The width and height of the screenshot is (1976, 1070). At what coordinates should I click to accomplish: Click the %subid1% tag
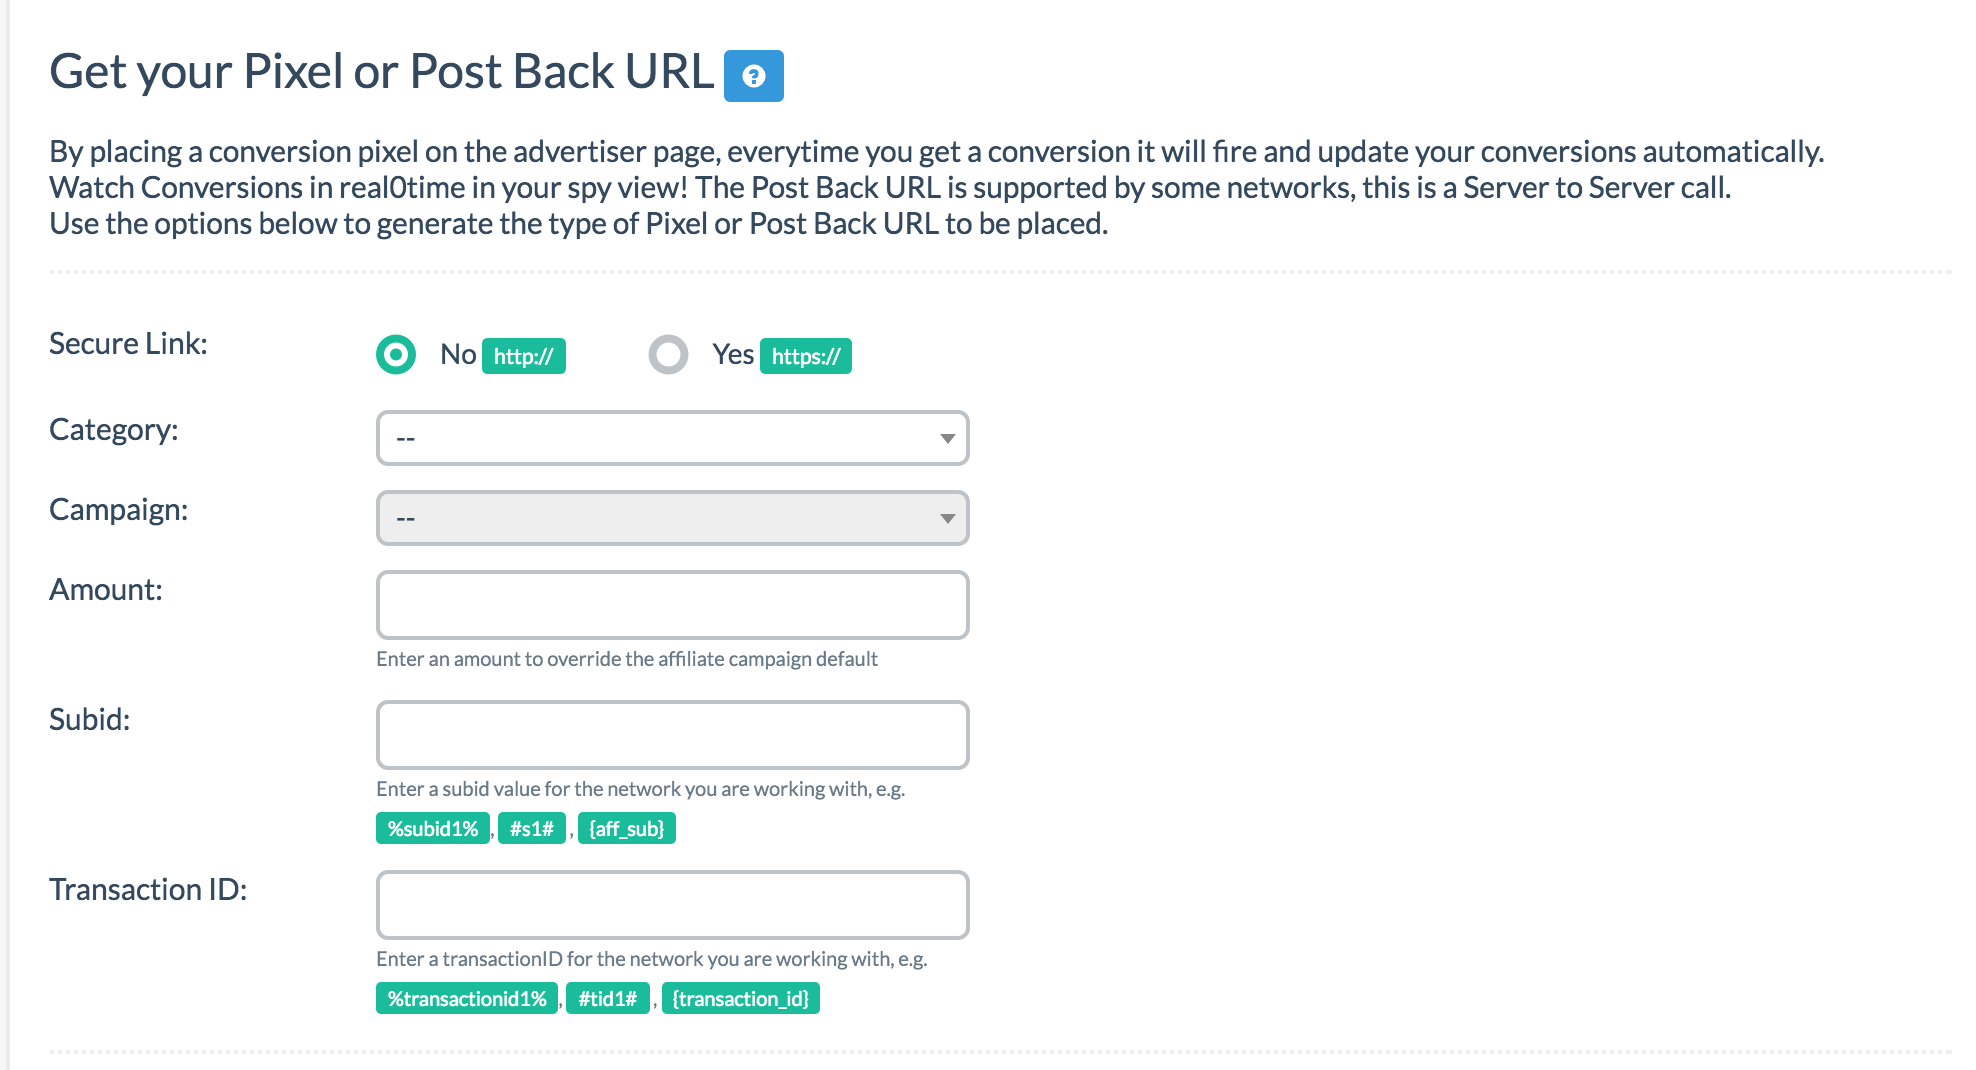pos(433,829)
